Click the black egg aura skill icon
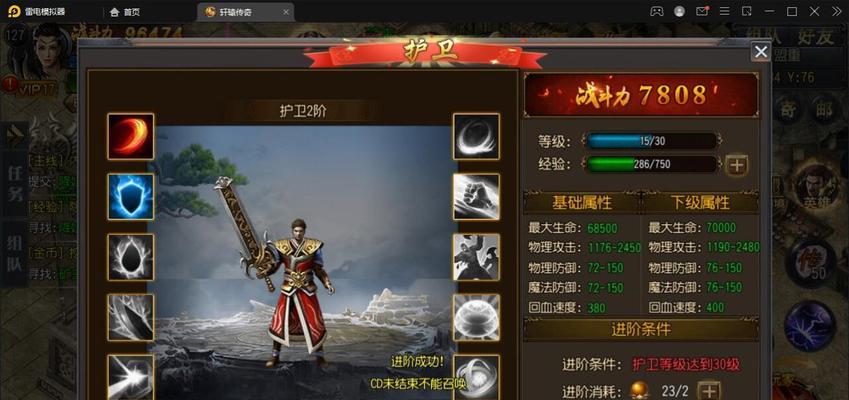This screenshot has width=849, height=400. [130, 257]
